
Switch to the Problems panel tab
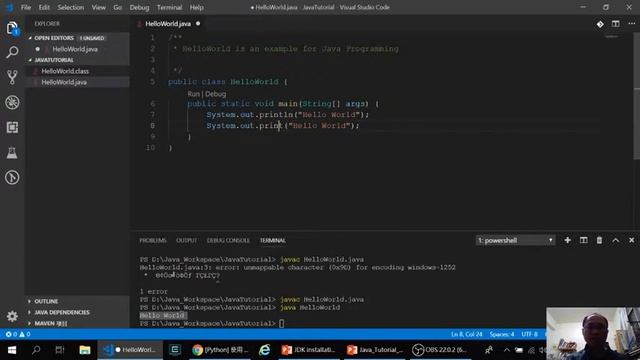(x=153, y=240)
